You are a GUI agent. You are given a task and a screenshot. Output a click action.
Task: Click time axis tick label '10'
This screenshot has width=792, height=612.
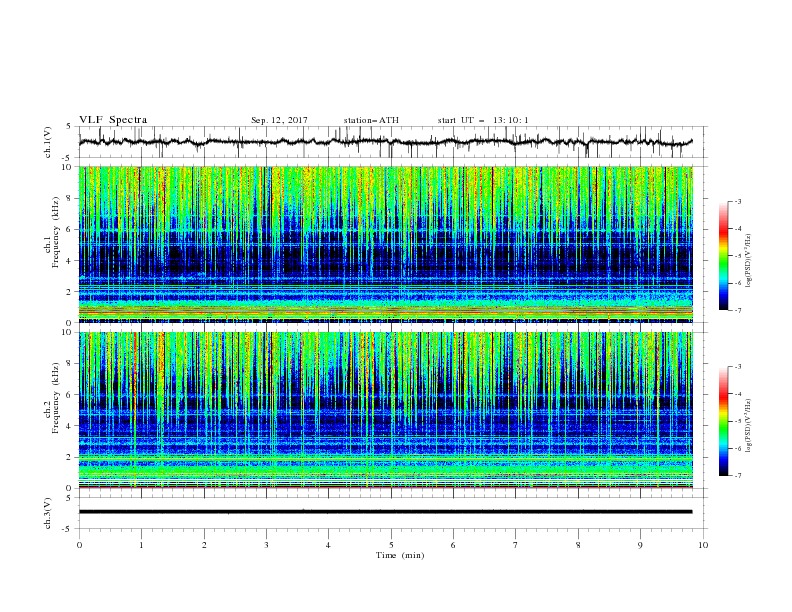[x=703, y=545]
